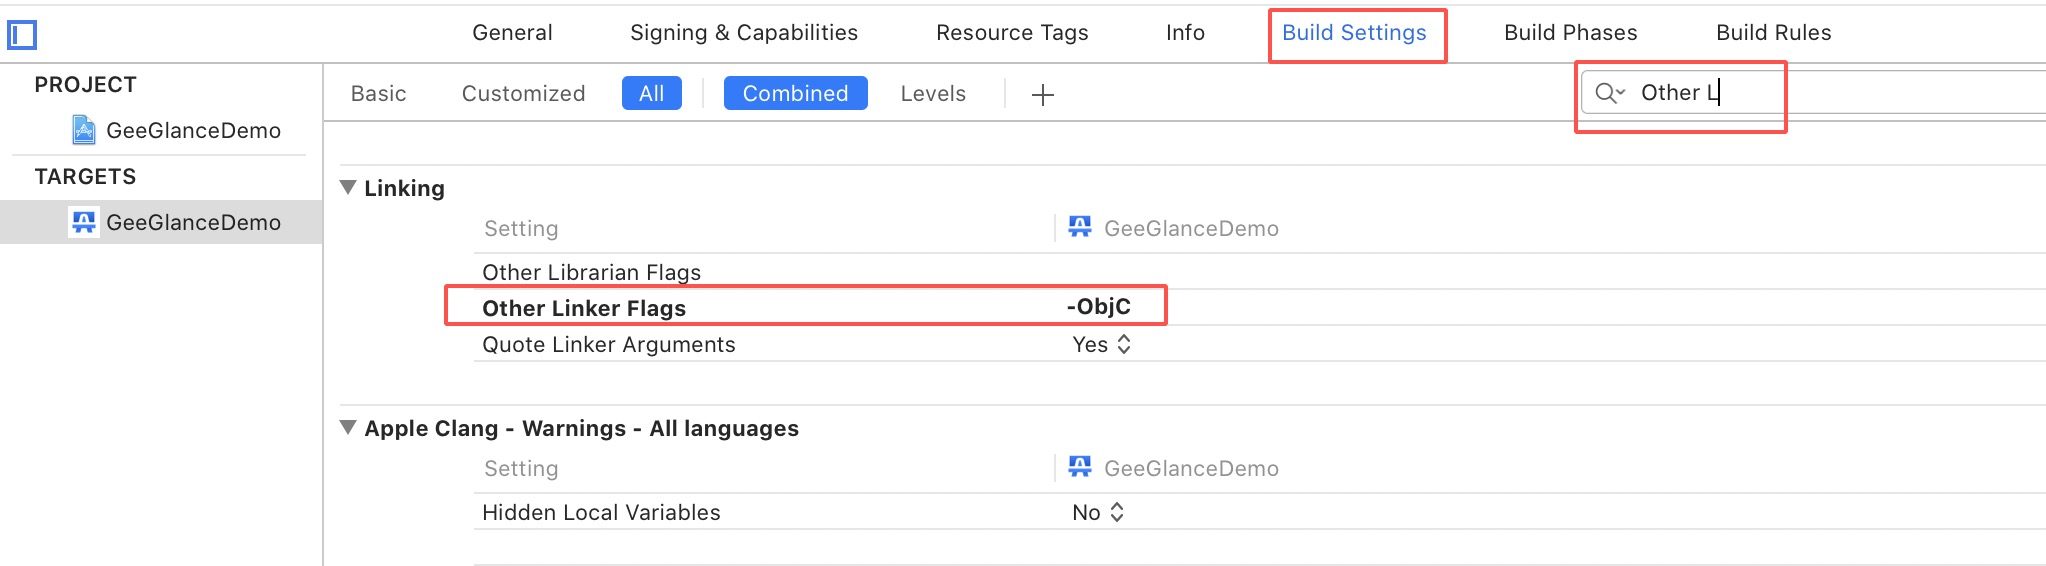
Task: Select the Other Linker Flags row
Action: pyautogui.click(x=584, y=308)
